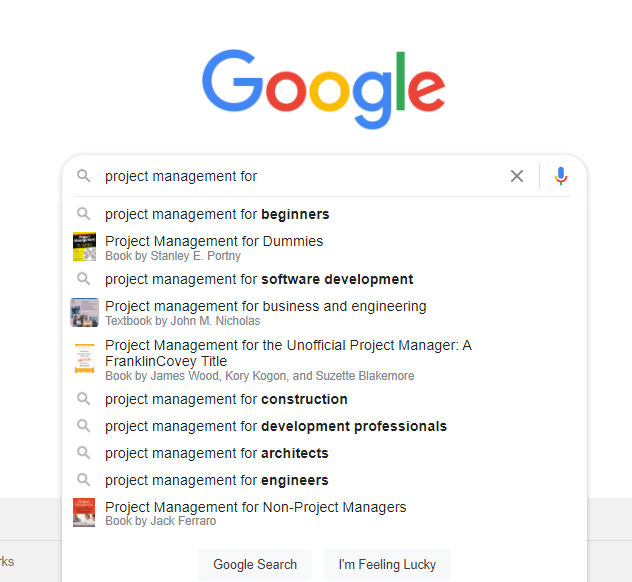Open the Non-Project Managers book cover thumbnail
The image size is (632, 582).
pos(84,513)
